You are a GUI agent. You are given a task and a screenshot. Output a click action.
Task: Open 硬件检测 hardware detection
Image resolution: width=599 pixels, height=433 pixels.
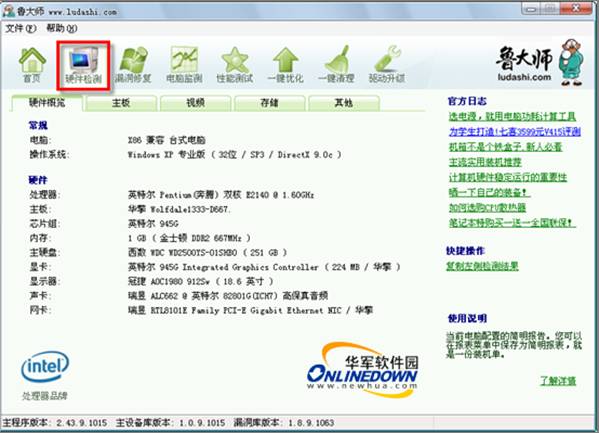83,66
